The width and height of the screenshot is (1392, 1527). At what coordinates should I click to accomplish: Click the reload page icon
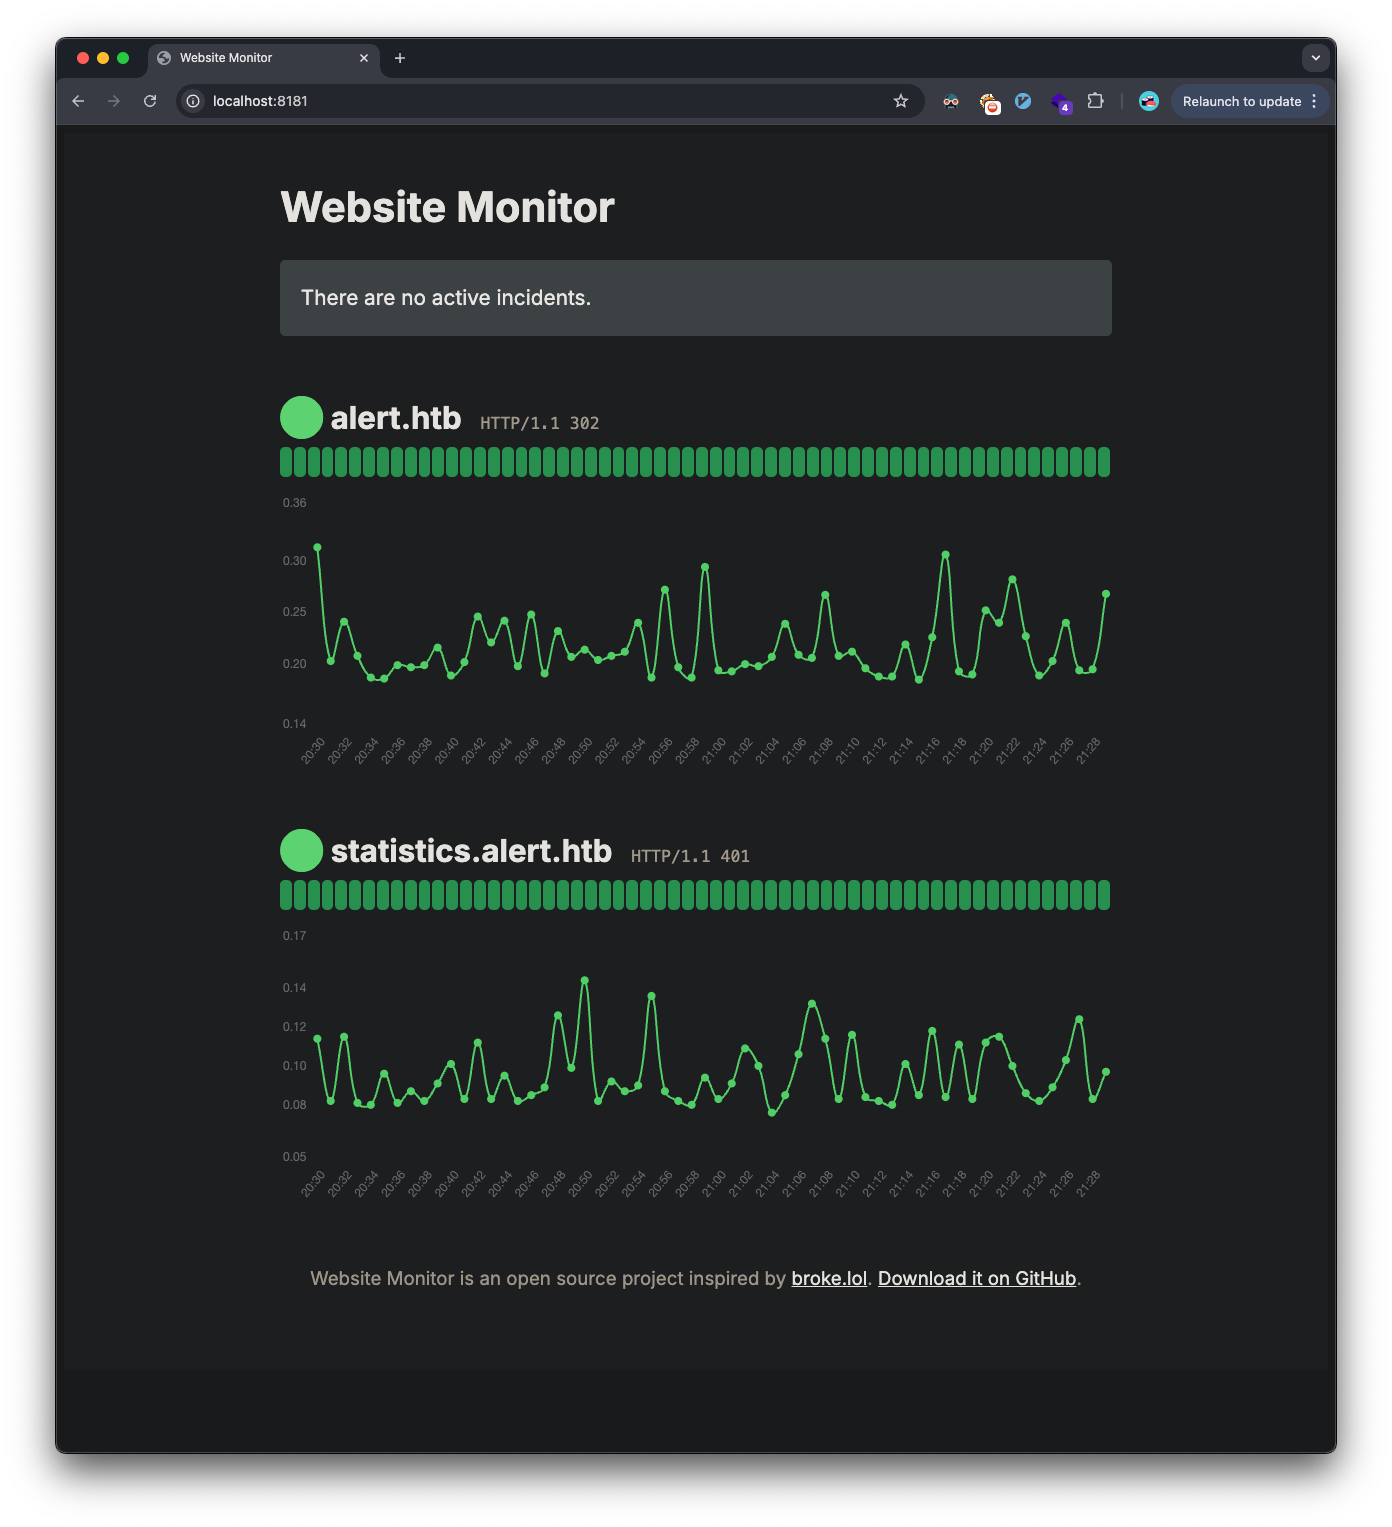pos(150,101)
